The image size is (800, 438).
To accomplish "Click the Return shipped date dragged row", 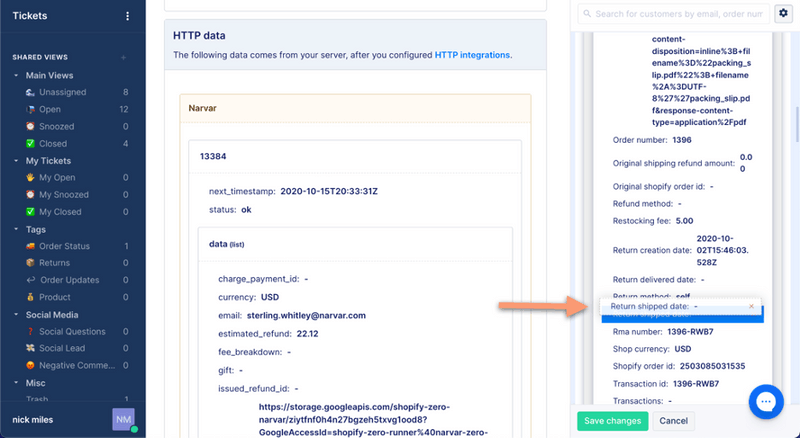I will 680,306.
